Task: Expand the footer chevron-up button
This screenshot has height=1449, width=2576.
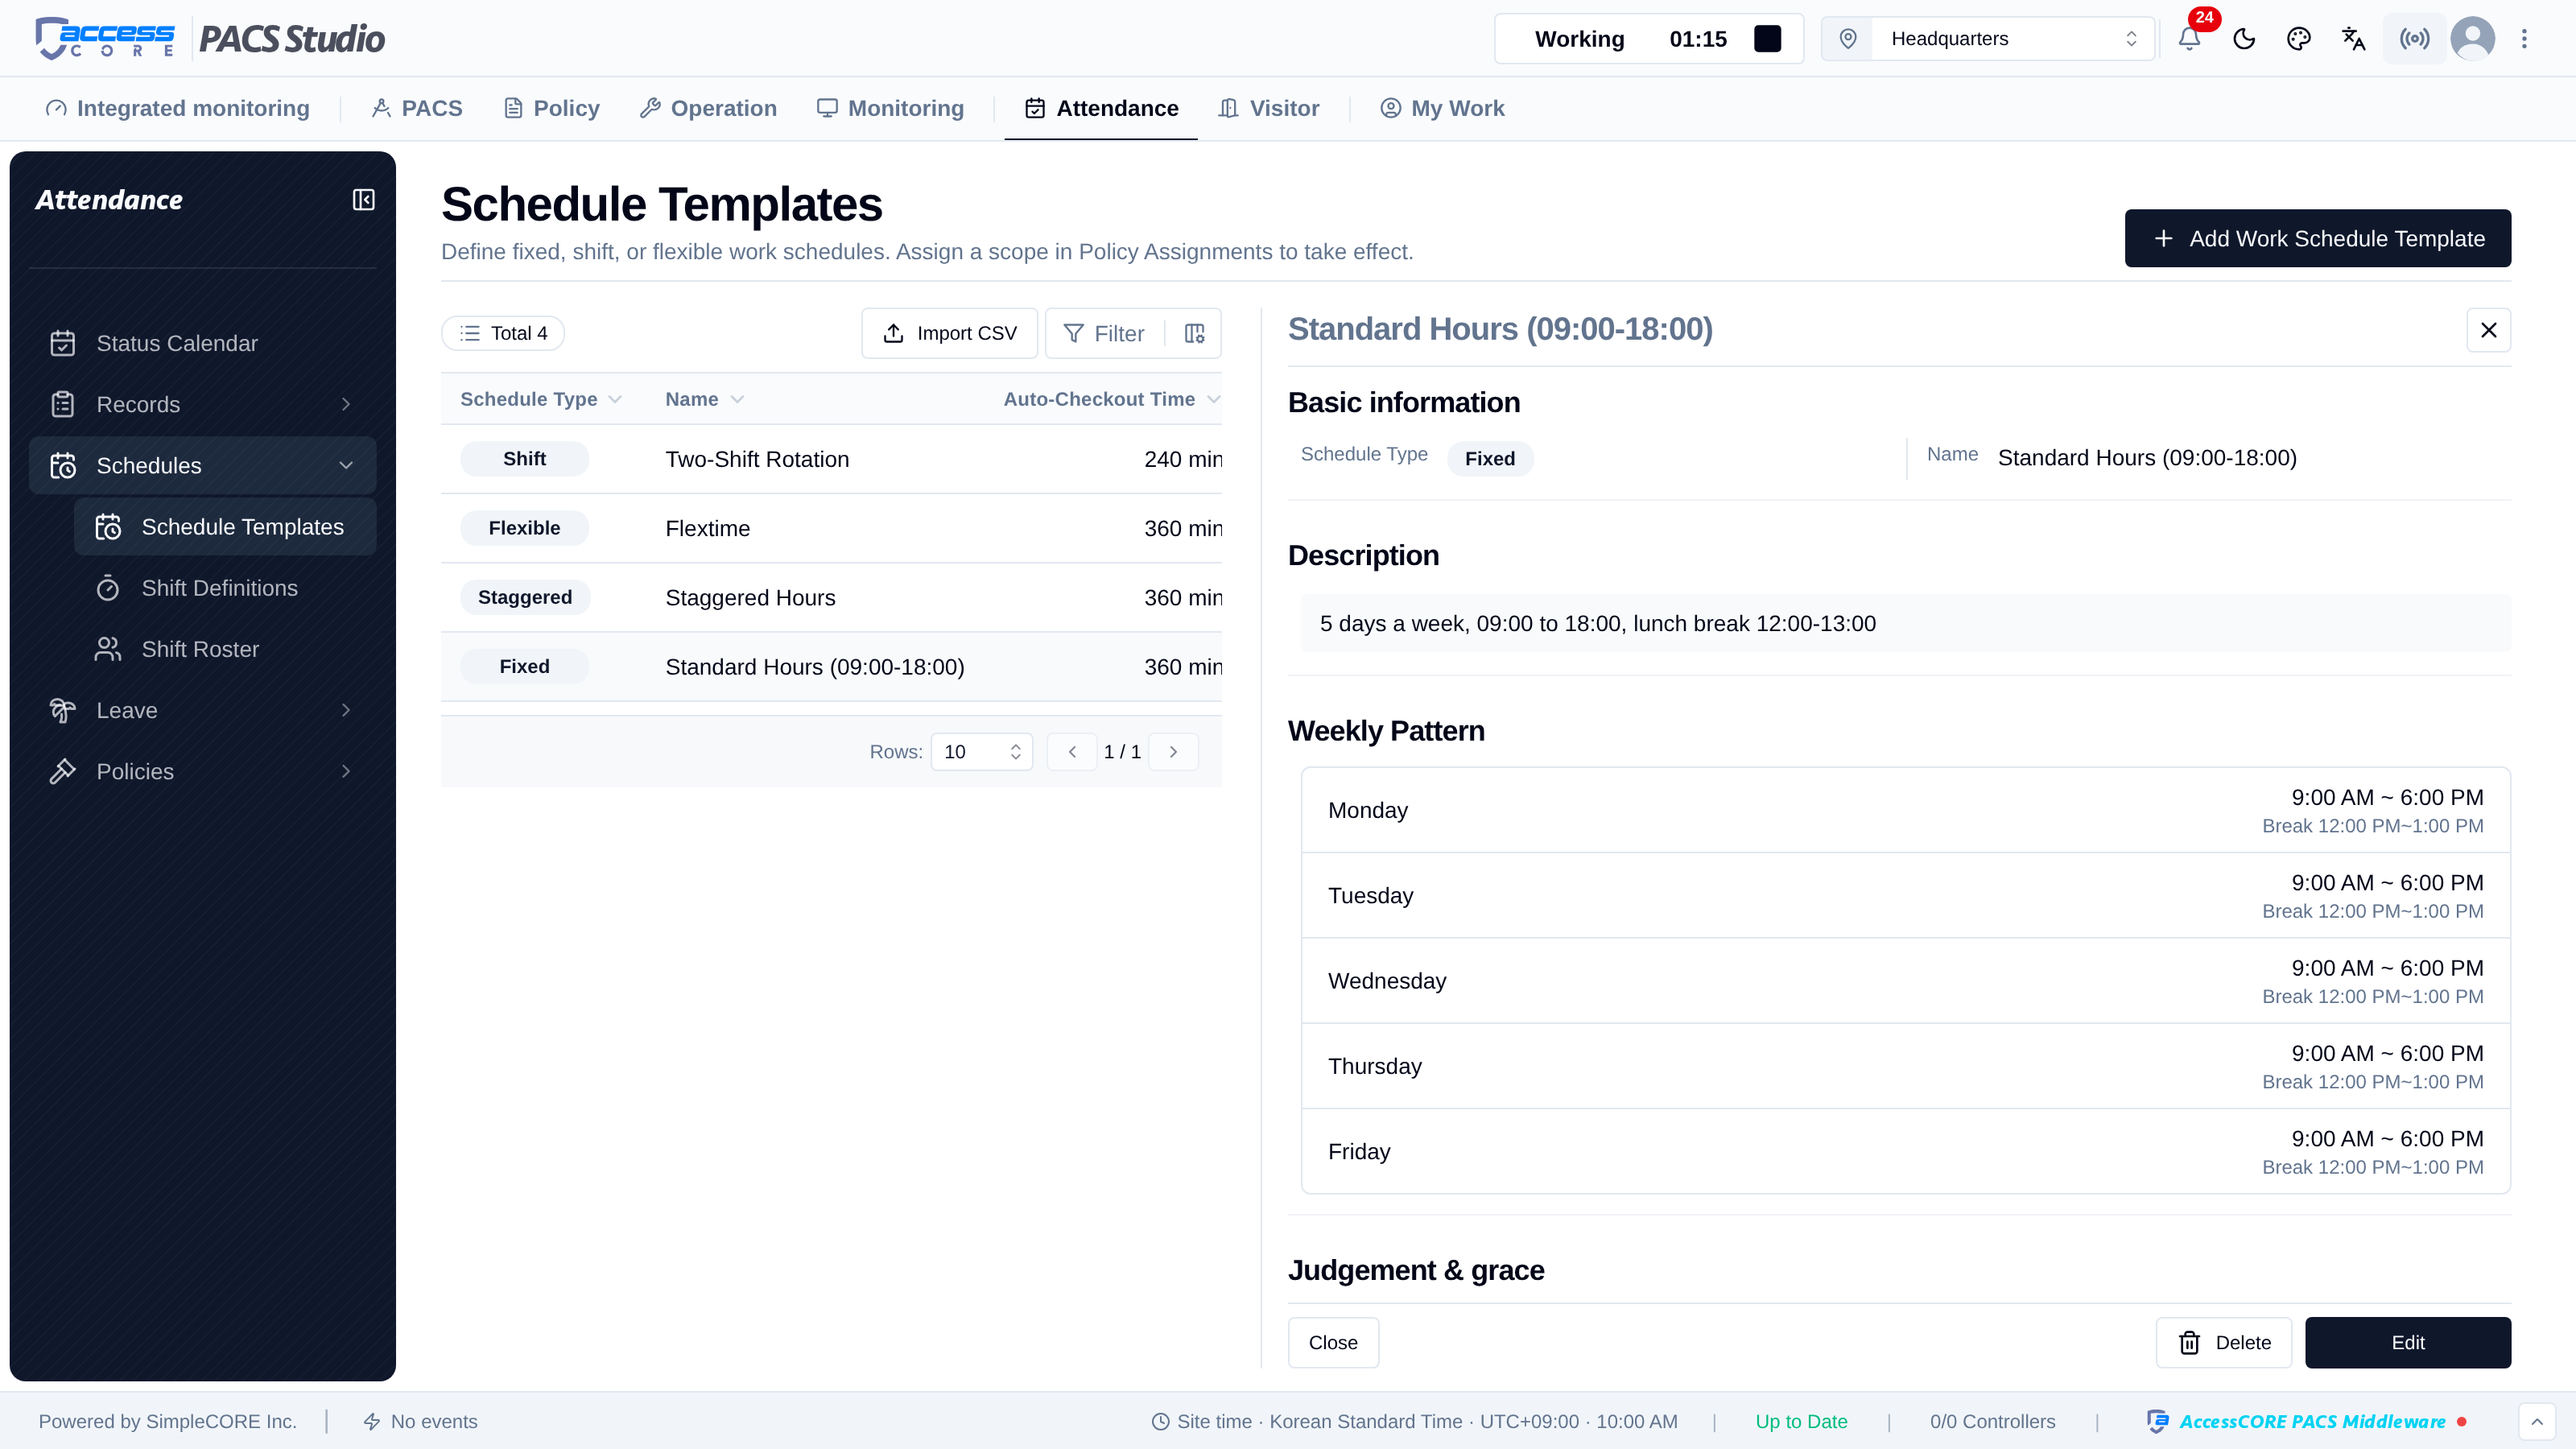Action: (2537, 1421)
